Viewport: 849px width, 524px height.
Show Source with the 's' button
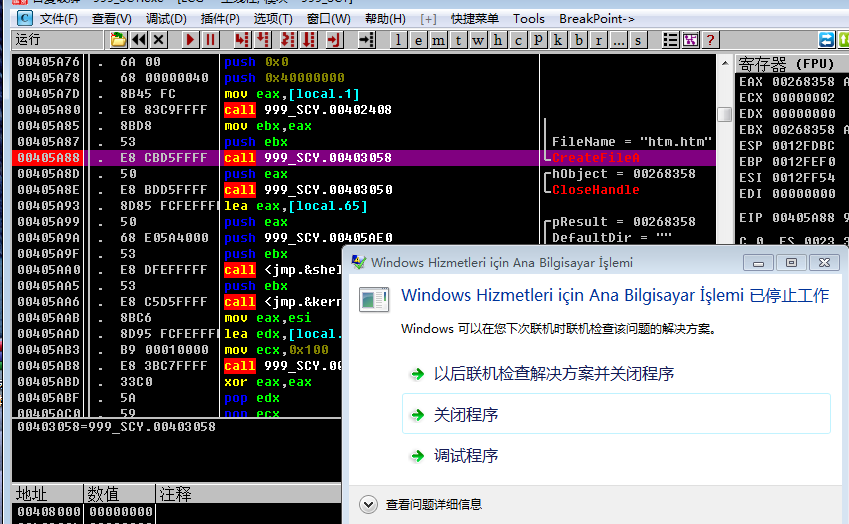tap(638, 40)
